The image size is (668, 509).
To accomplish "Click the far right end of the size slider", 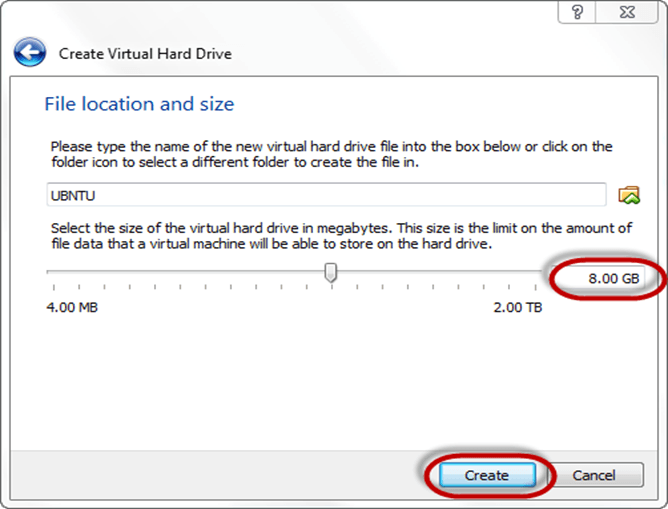I will [x=541, y=271].
